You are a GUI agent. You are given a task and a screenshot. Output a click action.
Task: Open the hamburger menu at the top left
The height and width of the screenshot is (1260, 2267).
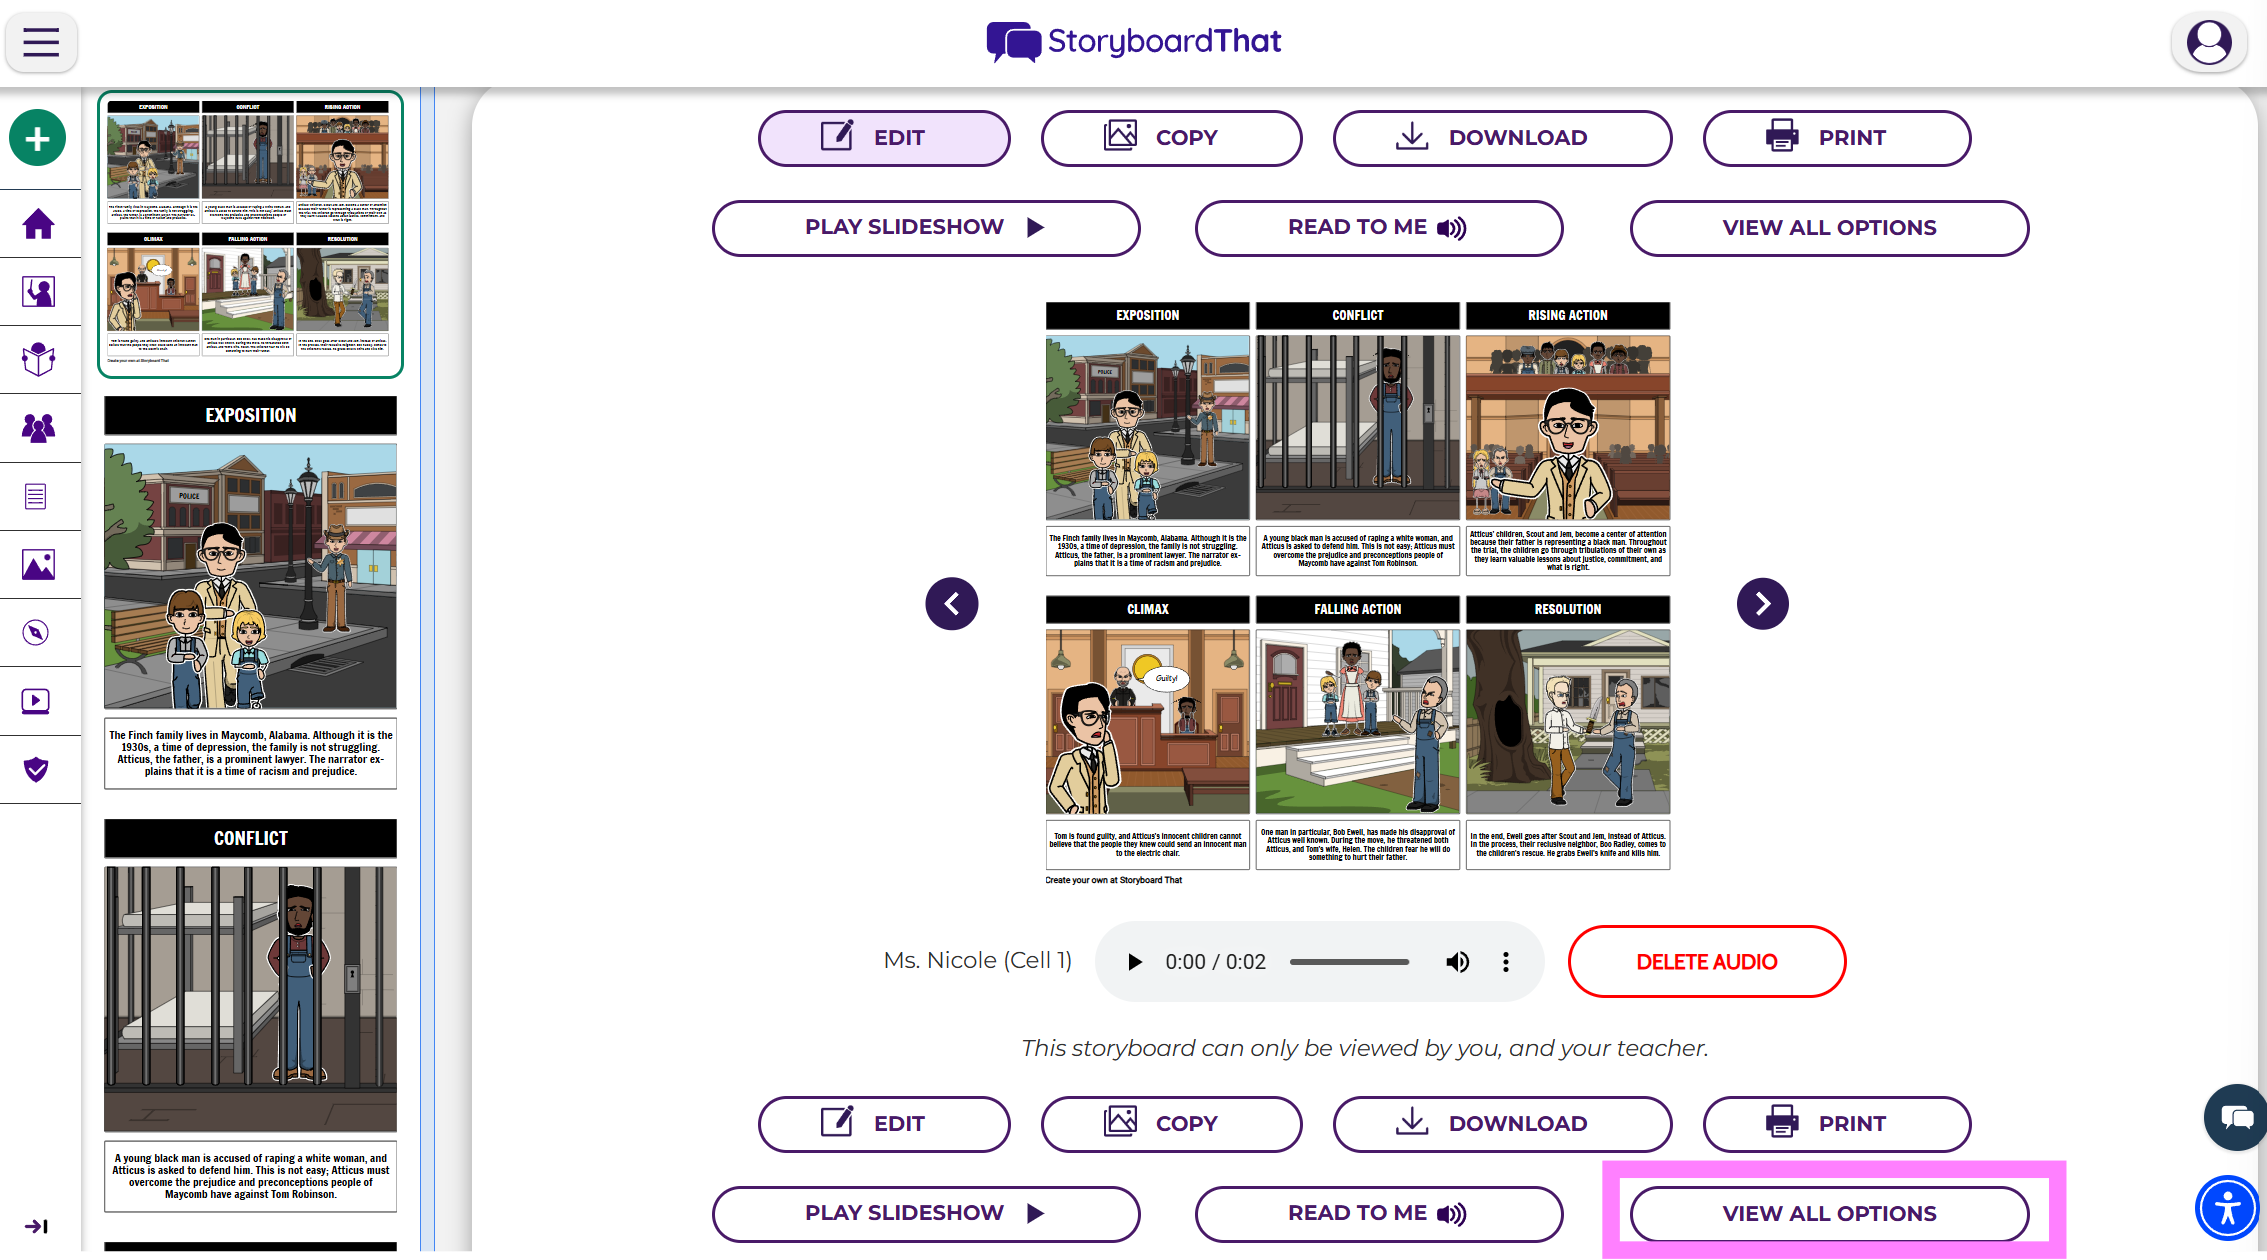click(x=41, y=42)
